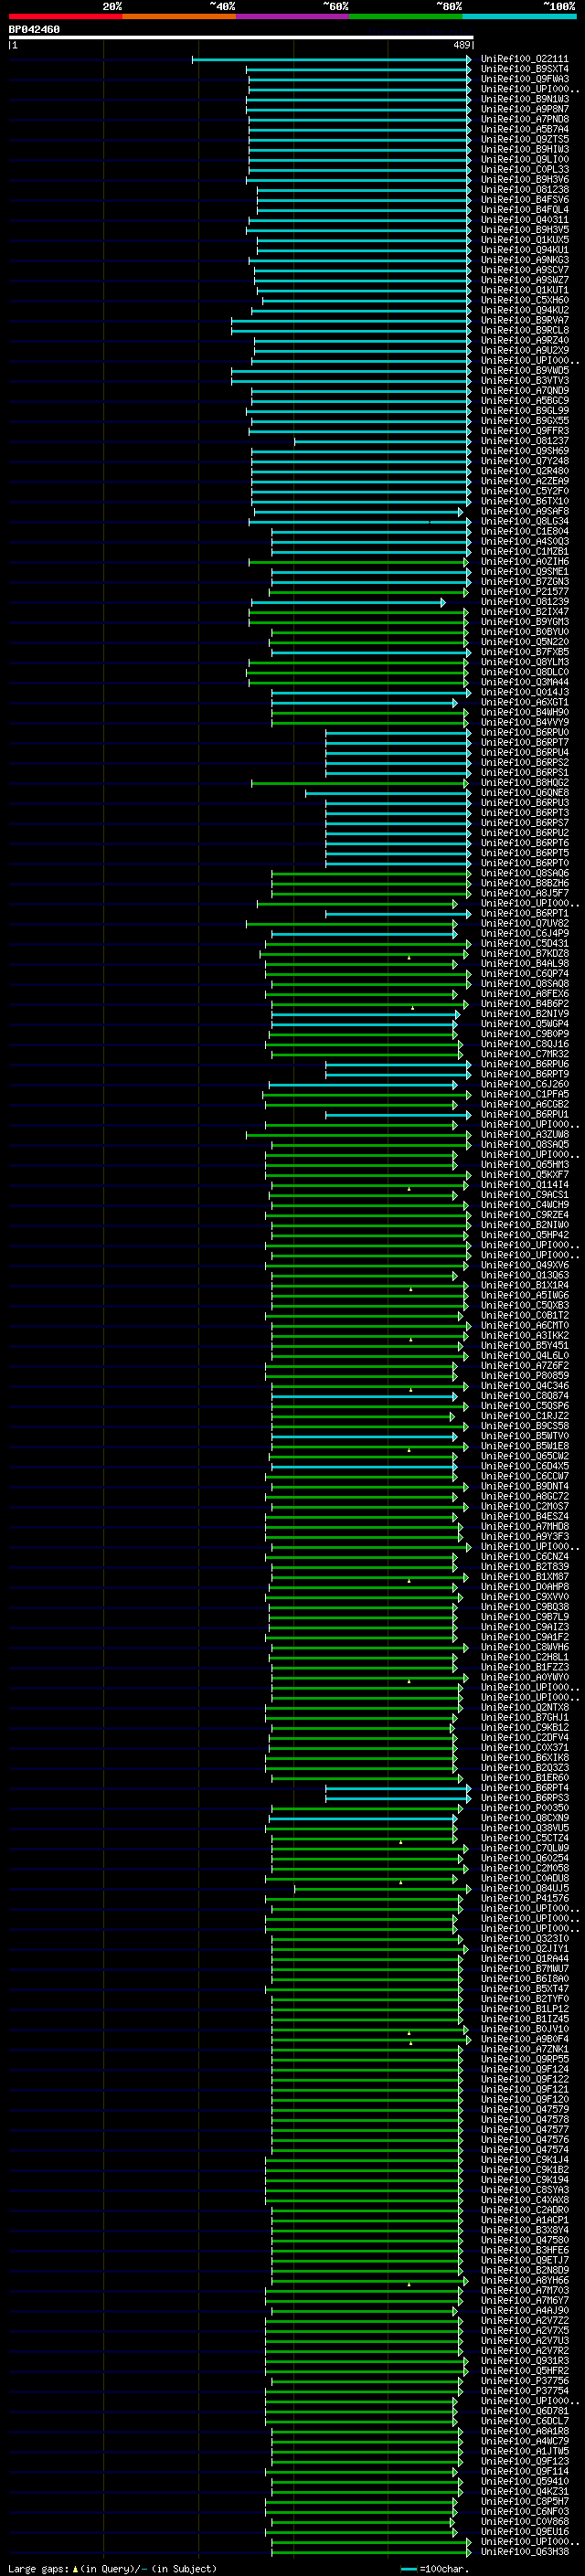Select hit label UniRef100_P80859
Screen dimensions: 585x2576
point(524,1375)
